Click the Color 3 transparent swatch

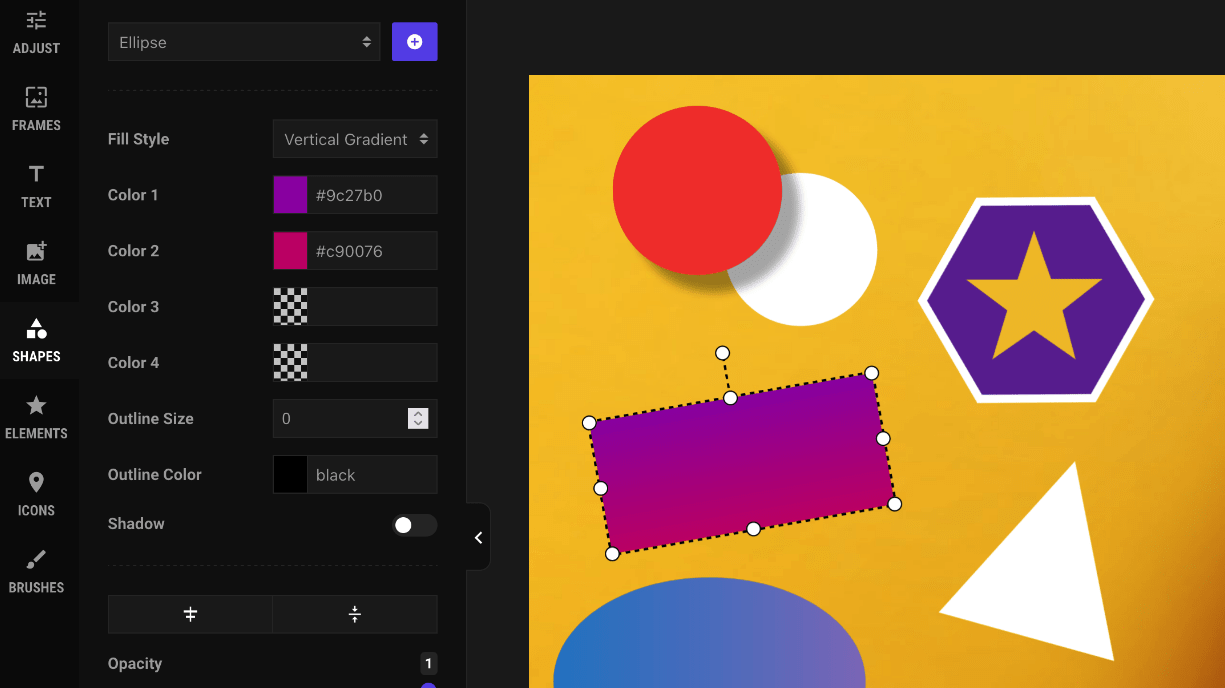291,306
